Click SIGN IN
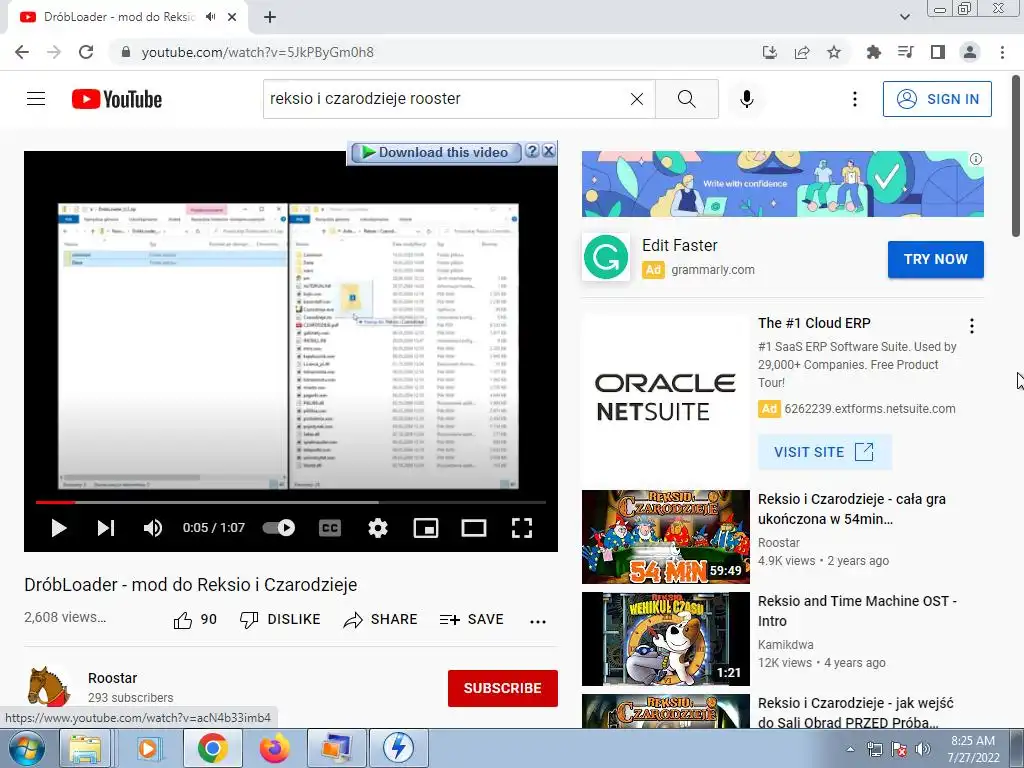 pyautogui.click(x=937, y=99)
